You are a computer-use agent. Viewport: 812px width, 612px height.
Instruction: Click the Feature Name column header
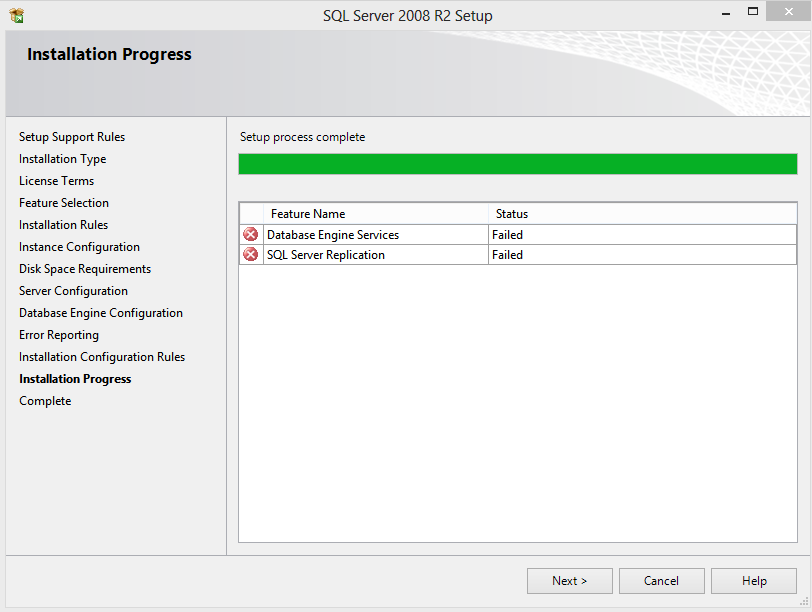click(x=376, y=214)
